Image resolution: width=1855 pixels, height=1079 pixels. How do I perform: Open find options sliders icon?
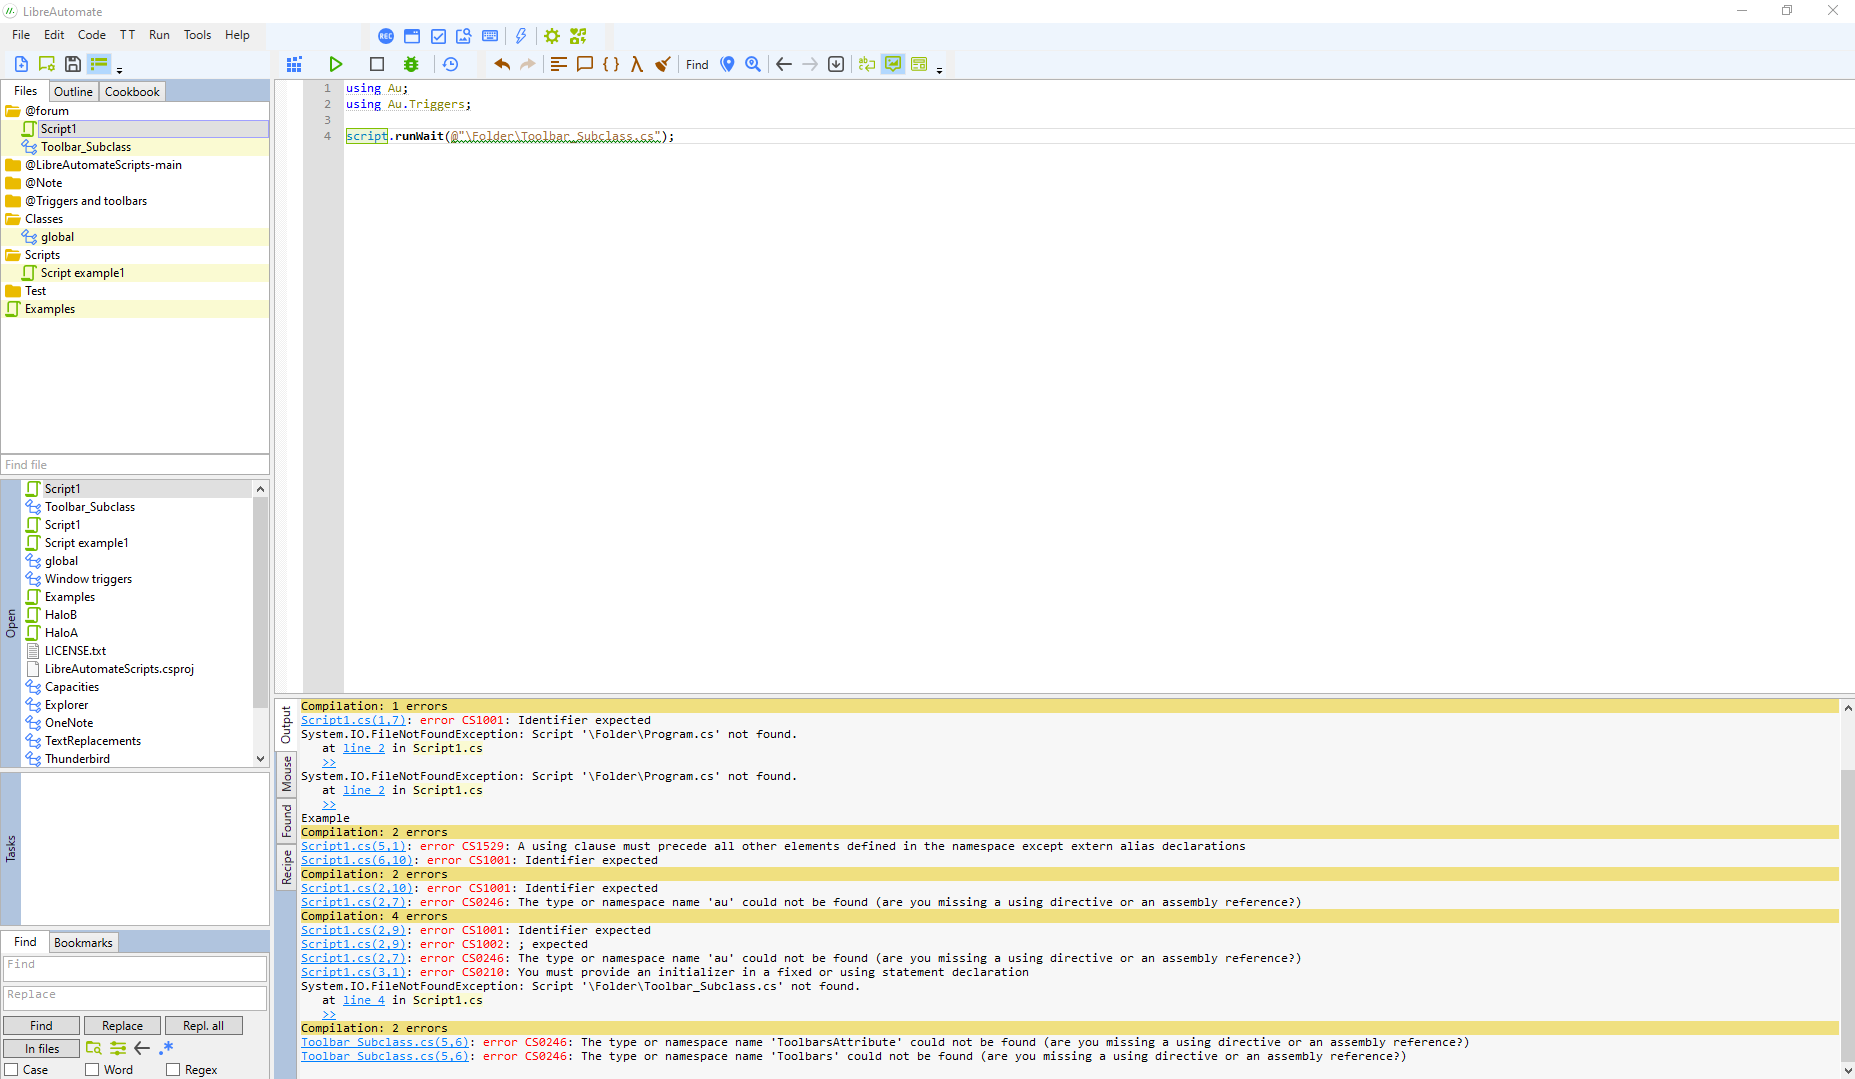(x=118, y=1048)
